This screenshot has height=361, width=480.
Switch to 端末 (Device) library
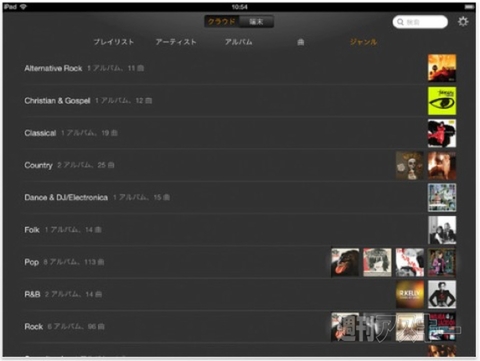256,22
